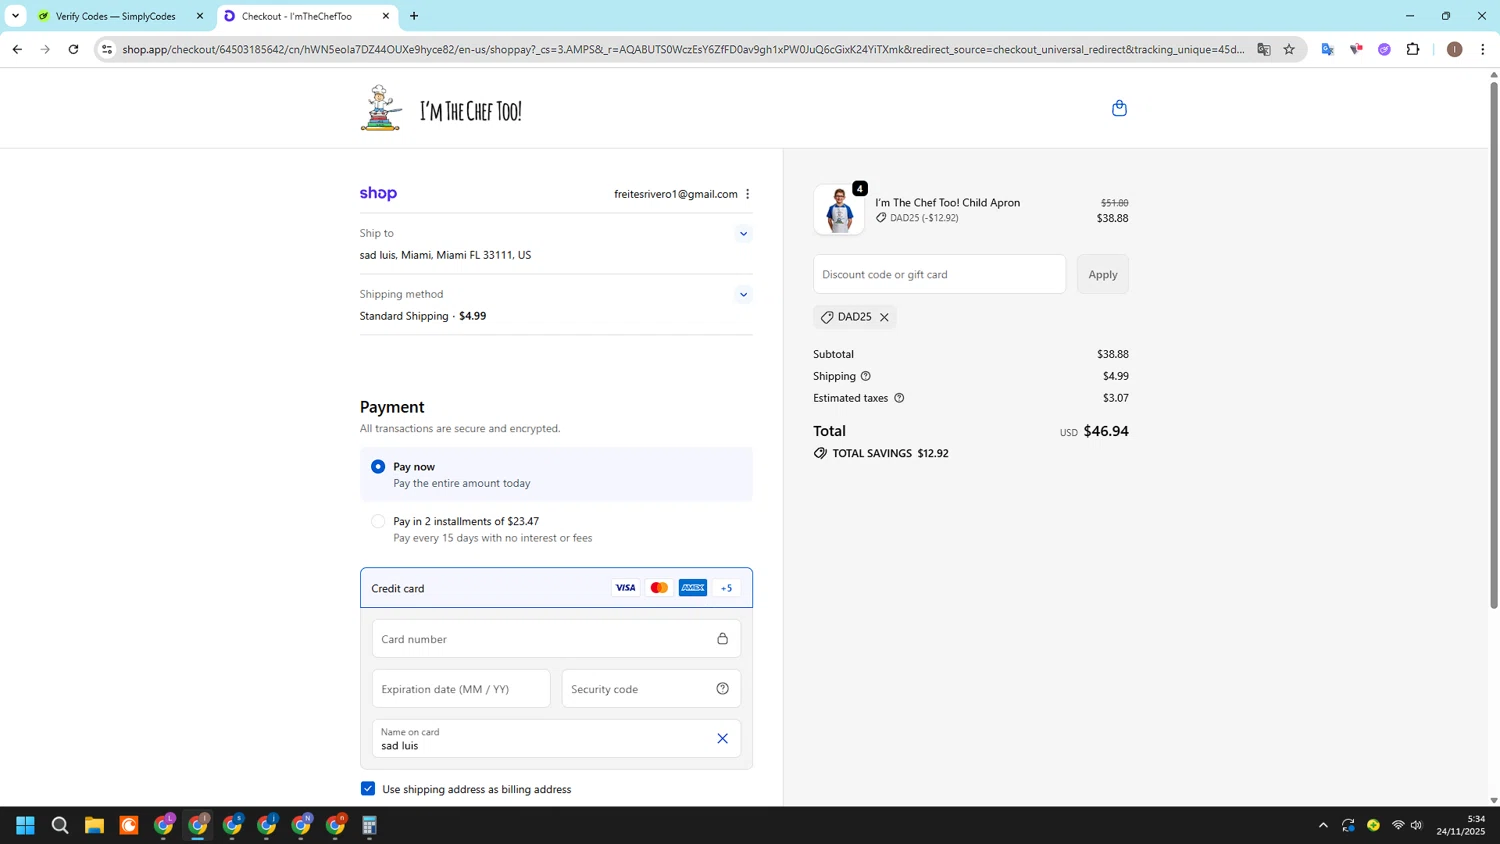This screenshot has width=1500, height=844.
Task: Click the freitesrivero1@gmail.com email
Action: (676, 194)
